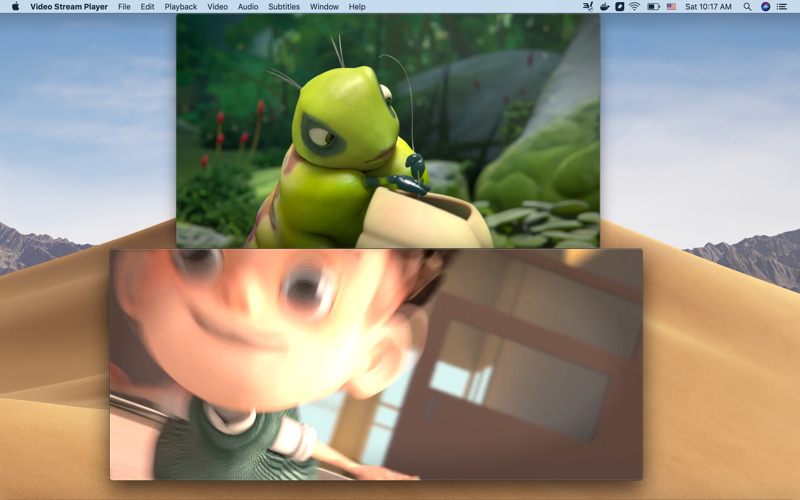Click the blurry boy video window
The height and width of the screenshot is (500, 800).
(376, 364)
